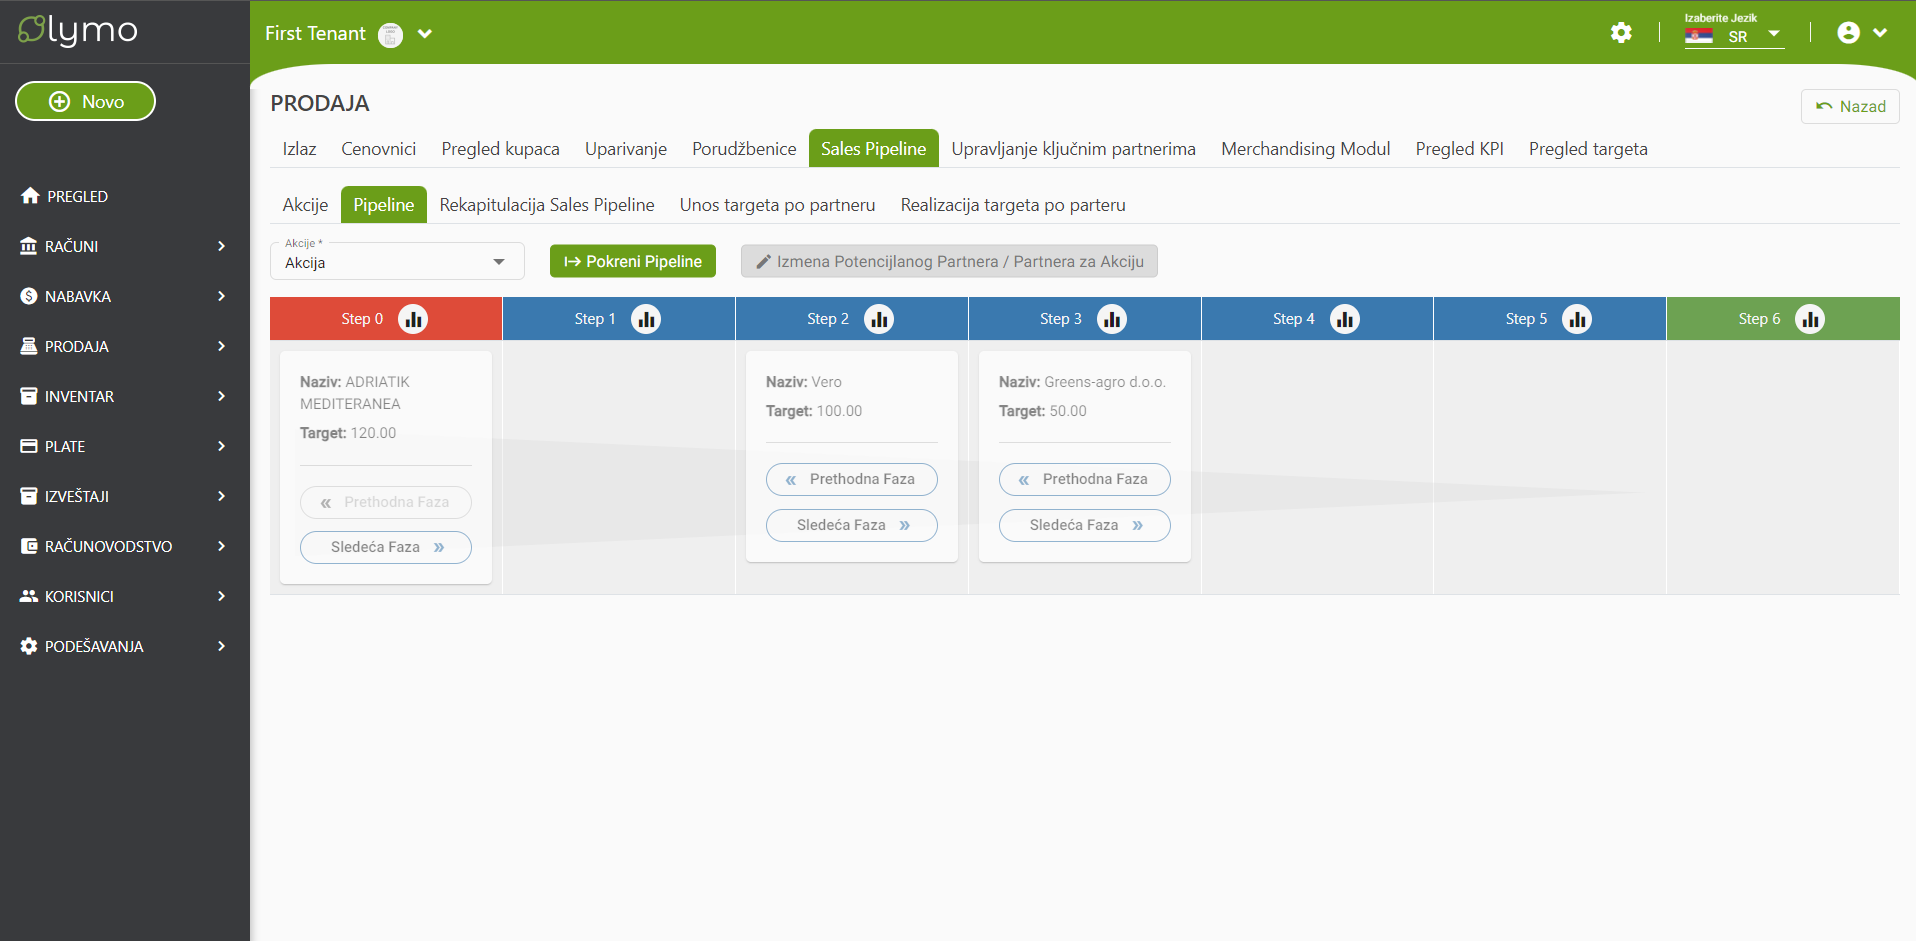Open the Merchandising Modul tab
The width and height of the screenshot is (1916, 941).
(x=1305, y=149)
